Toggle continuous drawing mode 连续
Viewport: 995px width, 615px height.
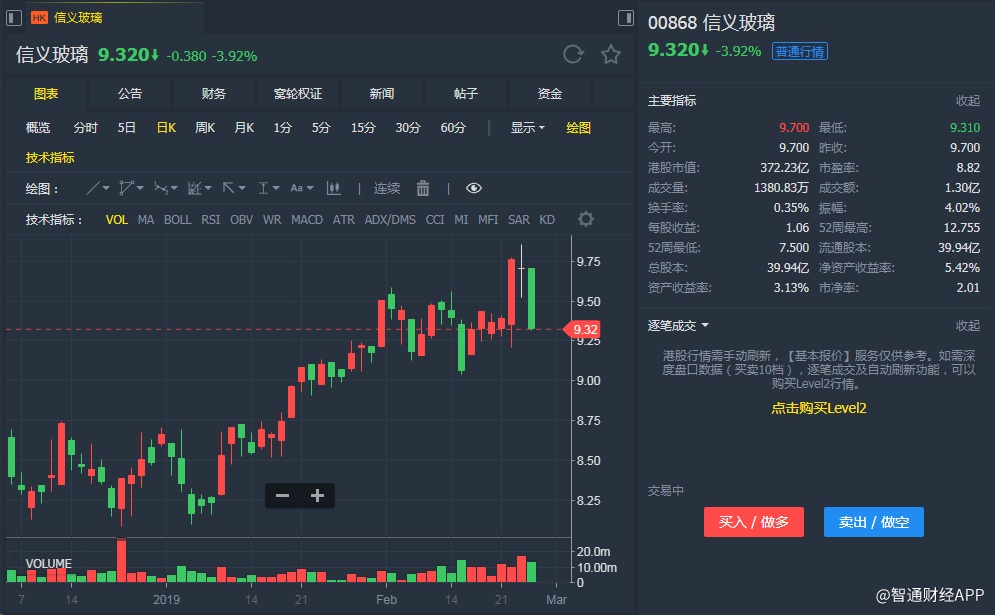coord(387,188)
